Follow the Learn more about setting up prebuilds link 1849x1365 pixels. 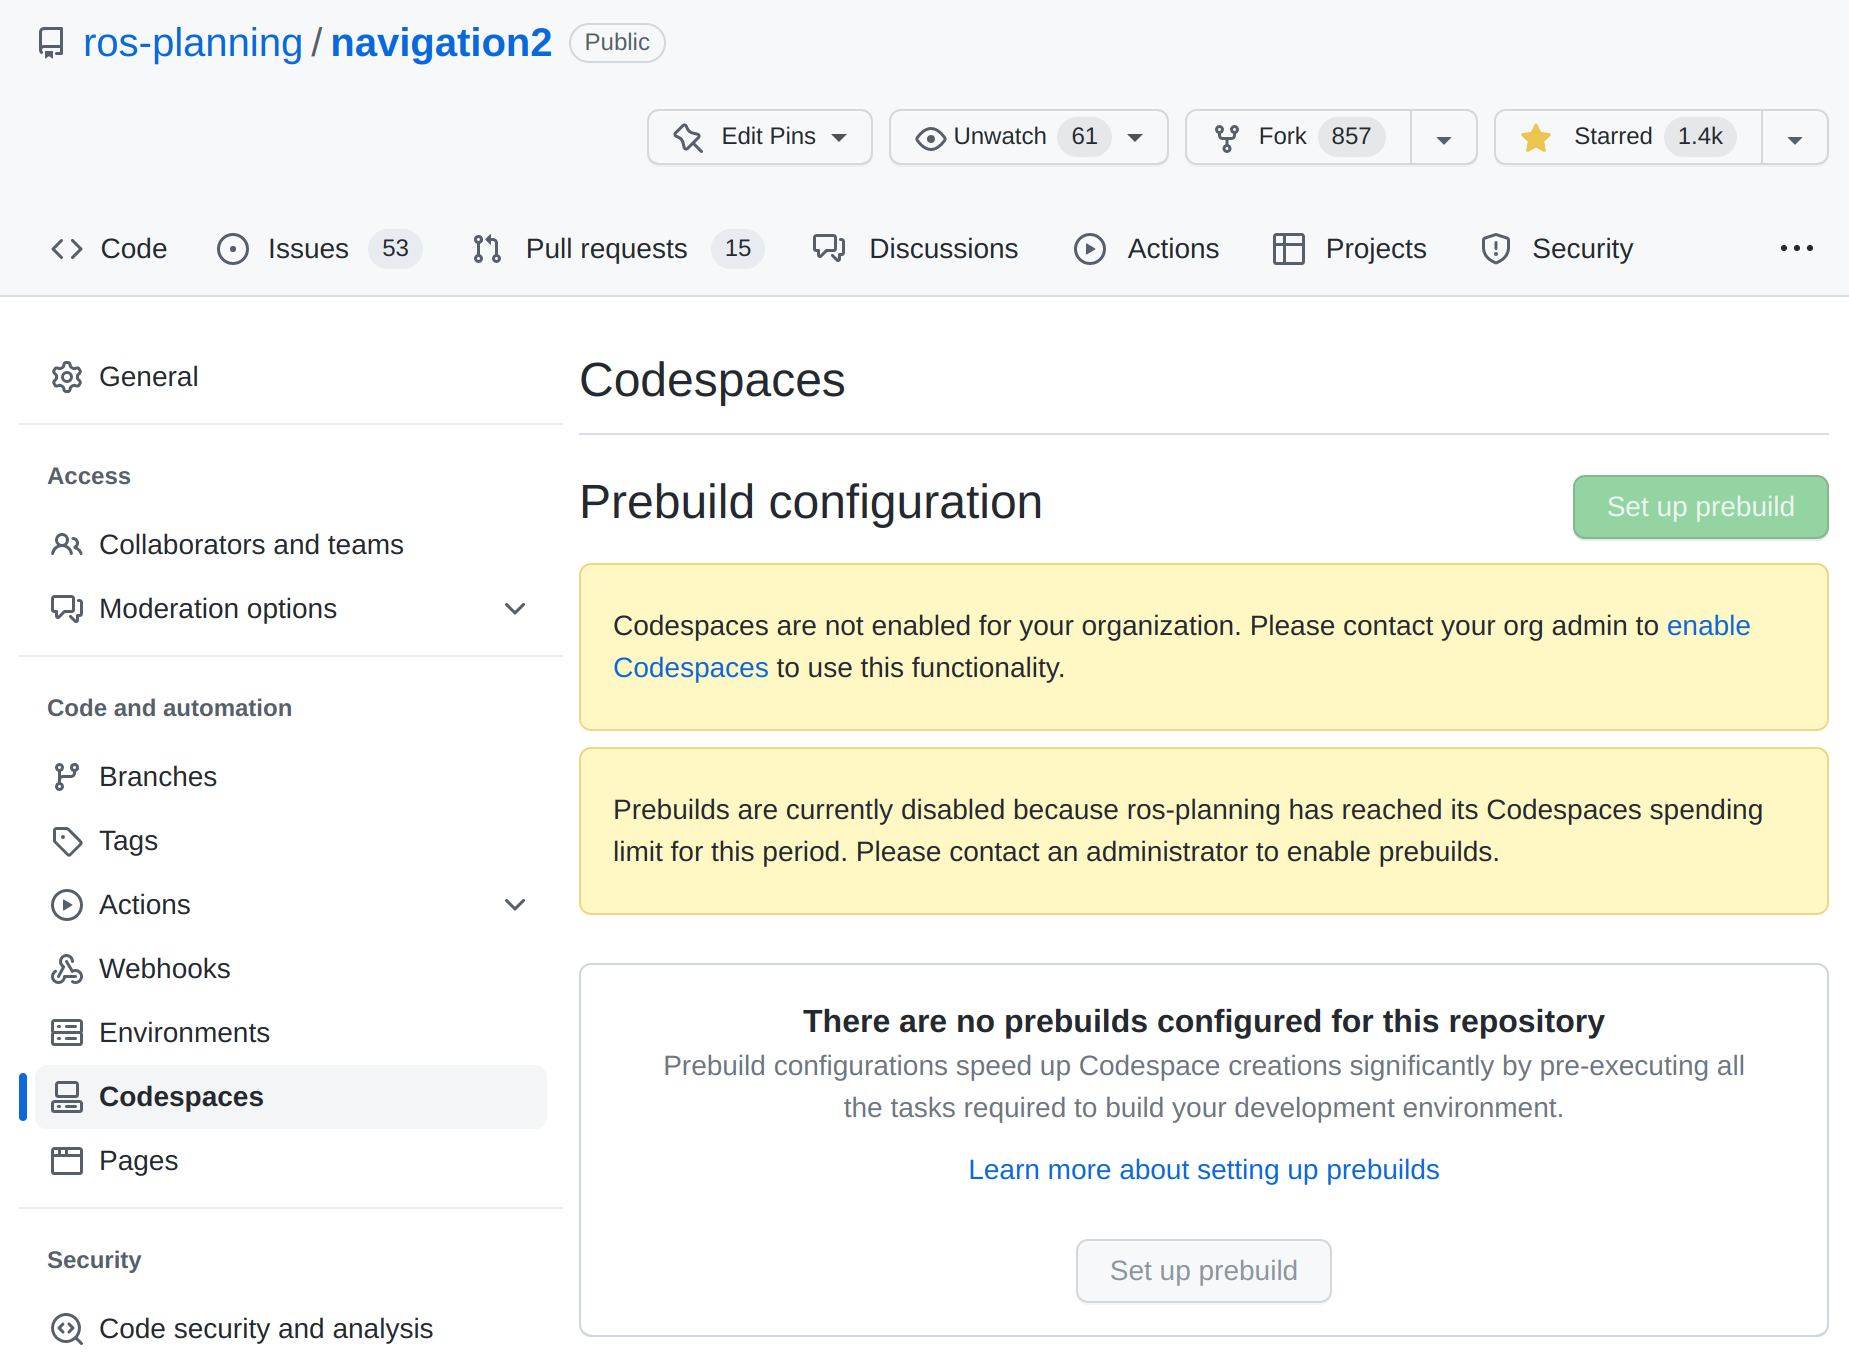1203,1170
